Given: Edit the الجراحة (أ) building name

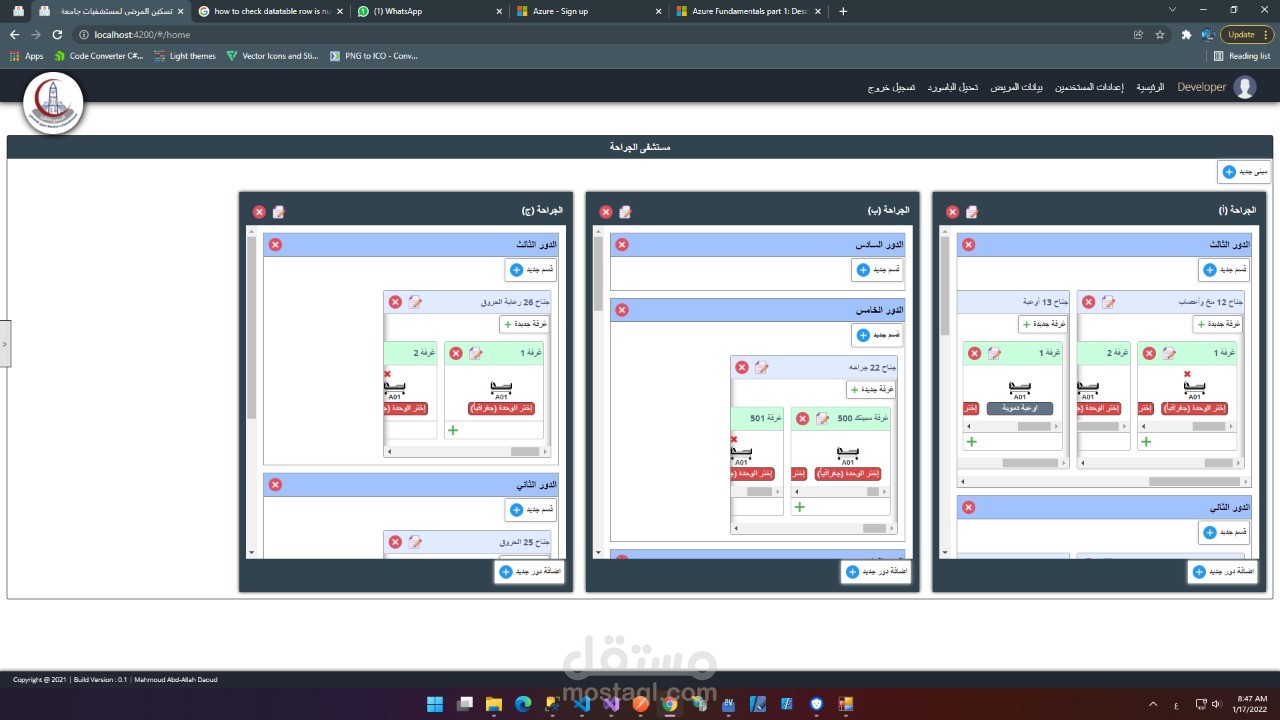Looking at the screenshot, I should pyautogui.click(x=971, y=212).
